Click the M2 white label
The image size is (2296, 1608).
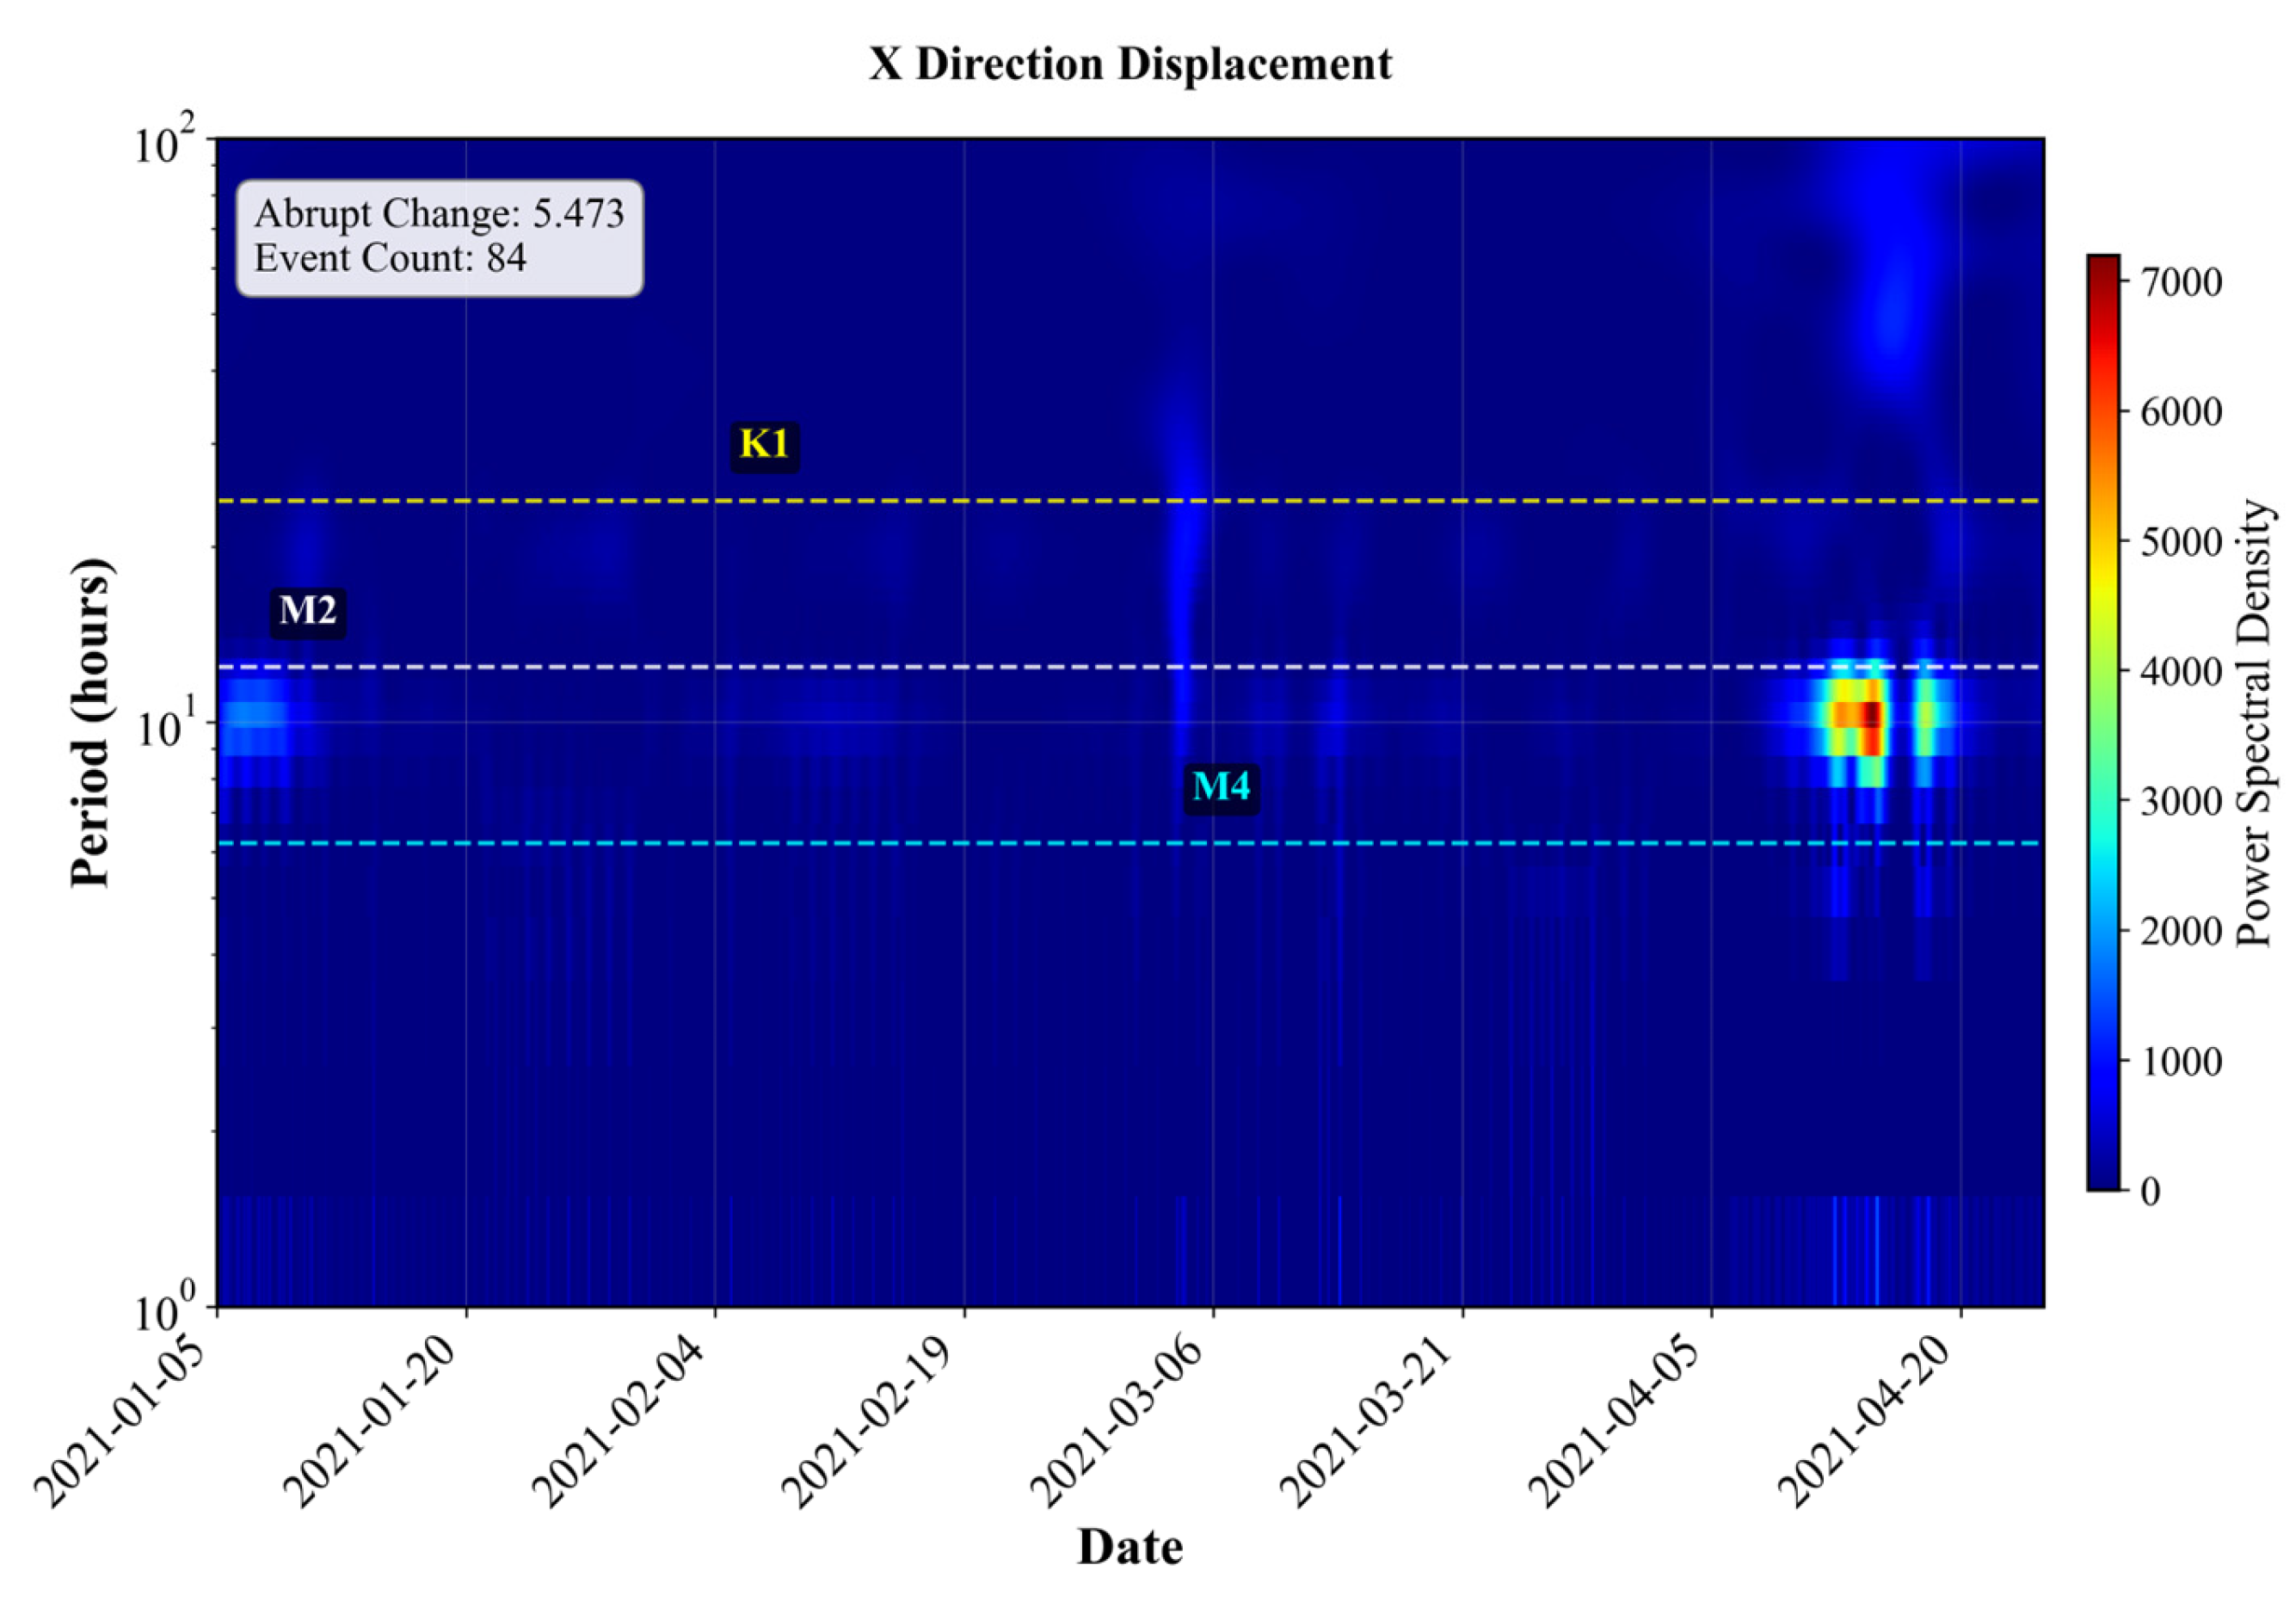pos(307,611)
